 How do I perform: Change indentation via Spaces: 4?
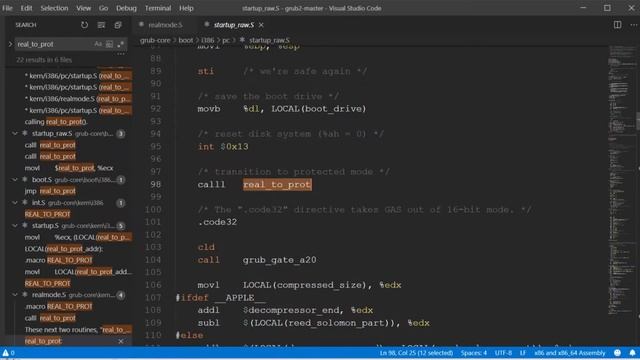point(474,353)
